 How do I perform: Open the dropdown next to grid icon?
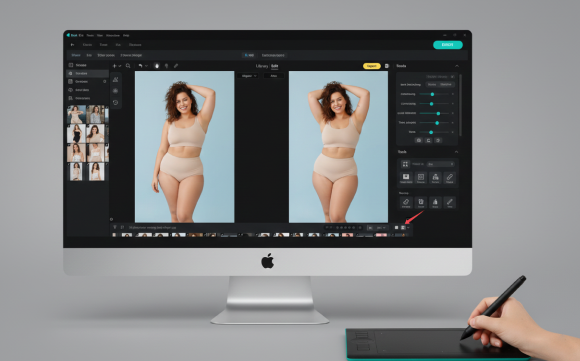[x=440, y=164]
